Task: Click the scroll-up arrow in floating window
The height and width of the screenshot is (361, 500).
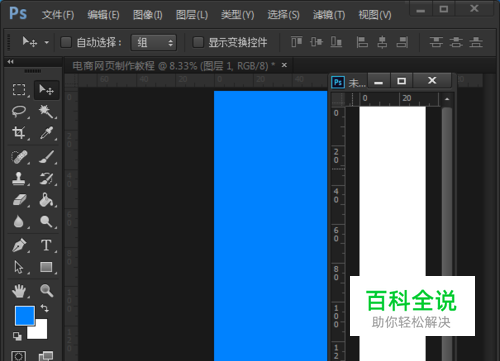Action: click(x=447, y=99)
